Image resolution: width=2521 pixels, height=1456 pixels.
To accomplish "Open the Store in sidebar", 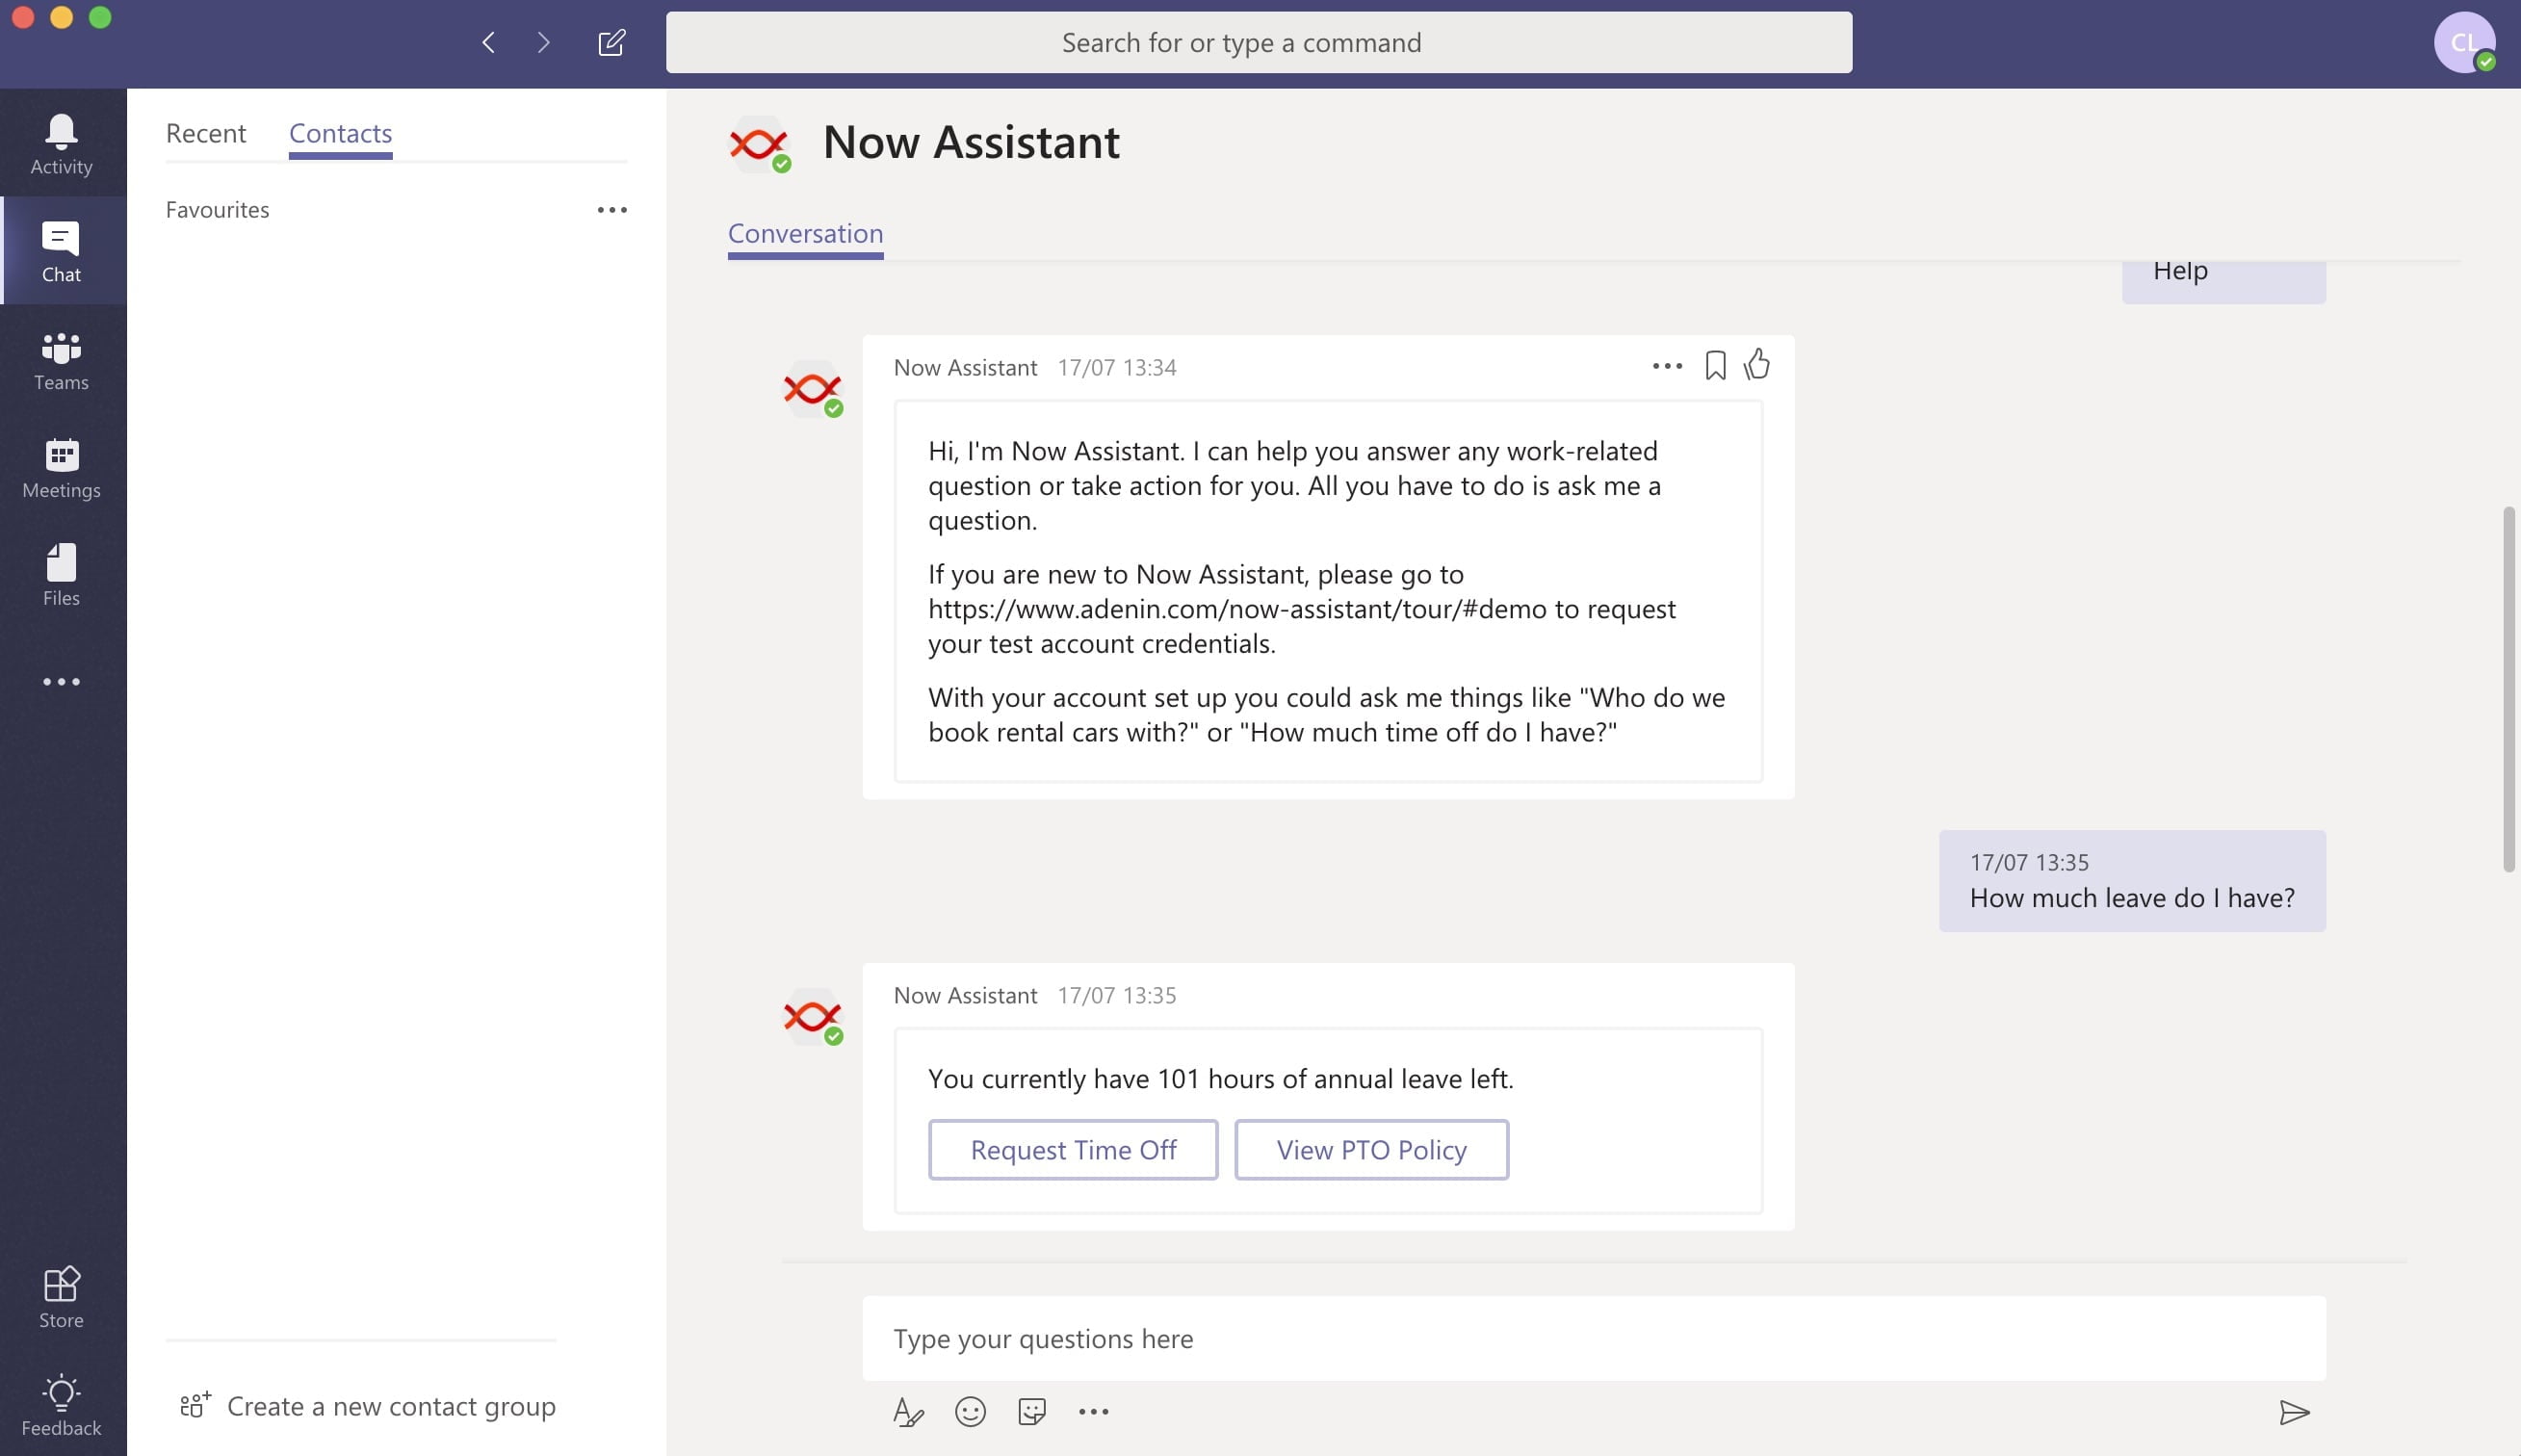I will [61, 1297].
